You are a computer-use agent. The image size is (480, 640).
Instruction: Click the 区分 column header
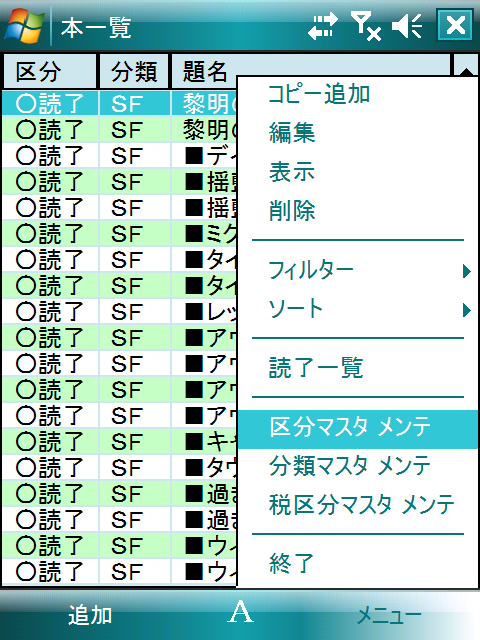(x=50, y=71)
